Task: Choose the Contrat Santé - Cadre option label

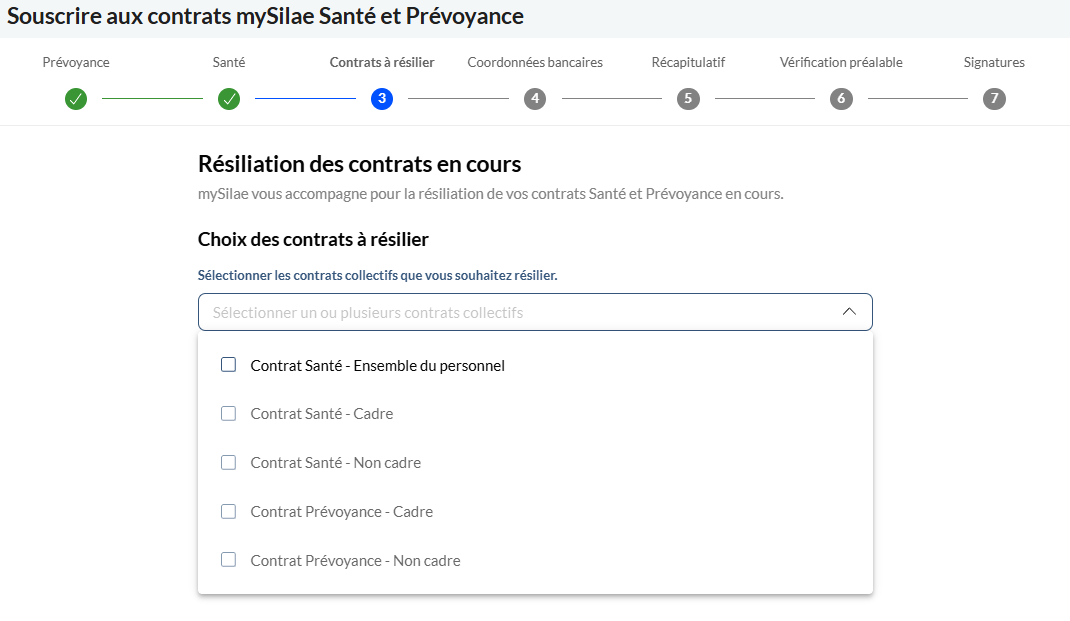Action: coord(321,414)
